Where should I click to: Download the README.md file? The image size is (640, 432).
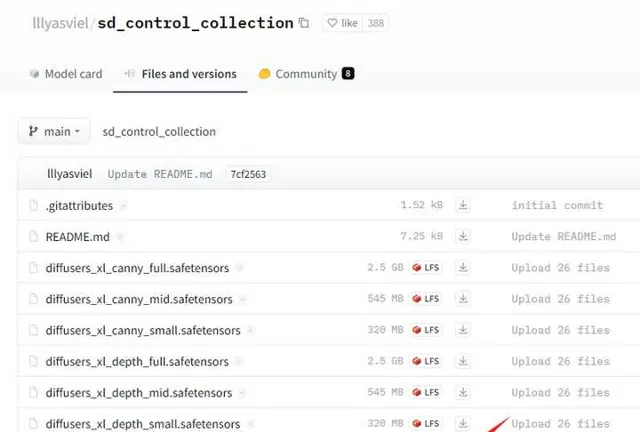[463, 236]
